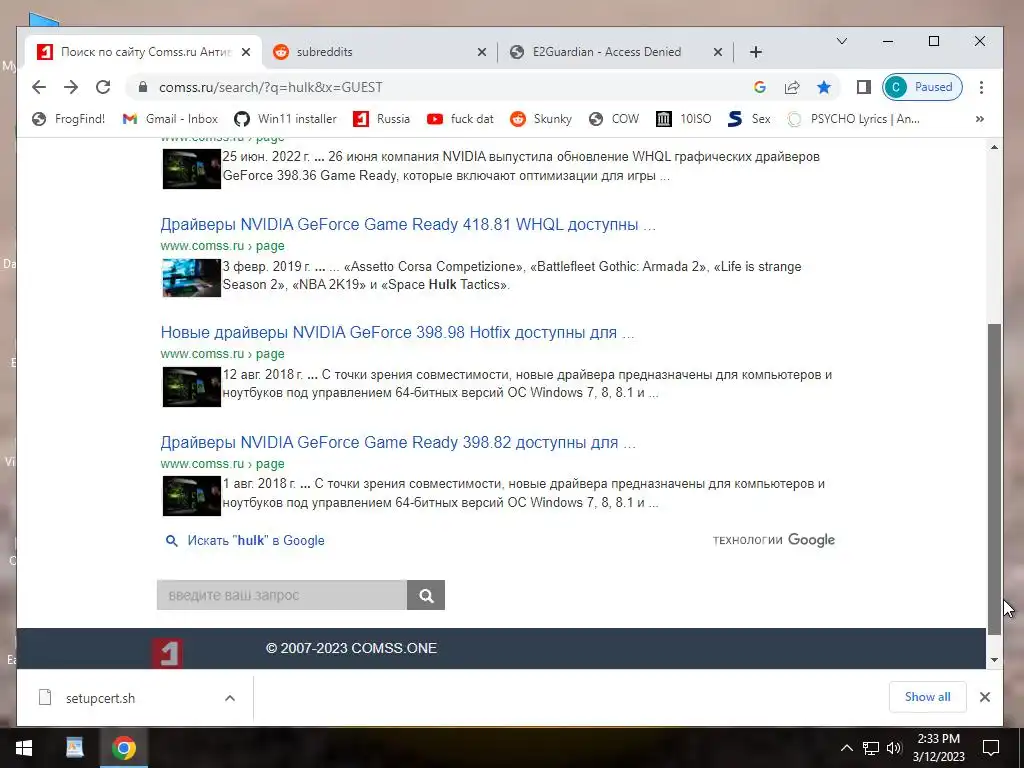Open the fuck dat YouTube bookmark
Screen dimensions: 1024x768
(460, 119)
